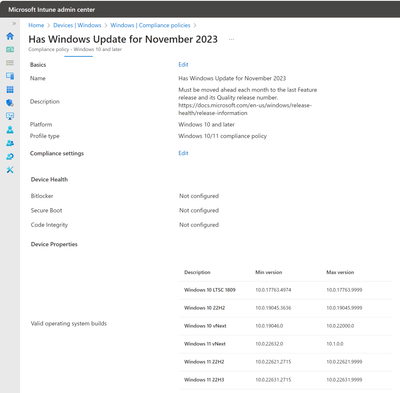Click Bitlocker setting label
The image size is (400, 393).
(42, 196)
